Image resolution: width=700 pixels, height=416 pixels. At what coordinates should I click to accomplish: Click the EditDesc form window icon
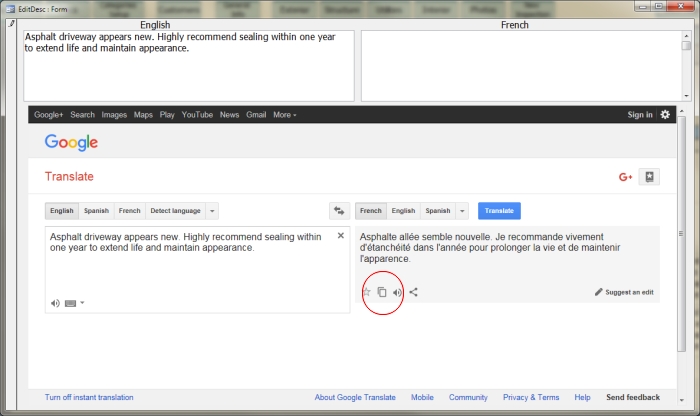pyautogui.click(x=10, y=9)
